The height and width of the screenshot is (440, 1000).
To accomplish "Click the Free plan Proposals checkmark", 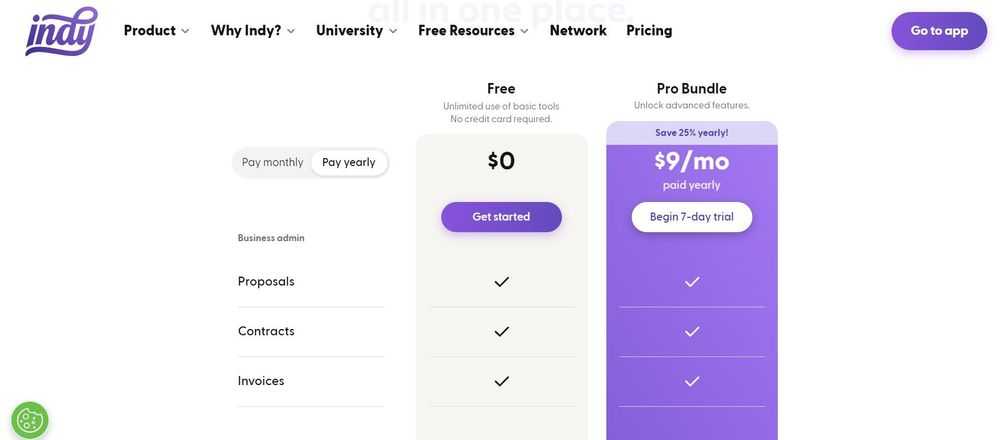I will click(x=502, y=282).
